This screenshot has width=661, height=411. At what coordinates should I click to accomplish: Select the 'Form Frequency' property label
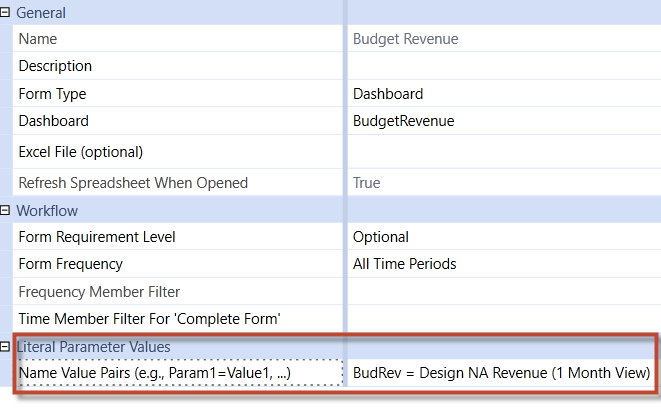point(70,264)
